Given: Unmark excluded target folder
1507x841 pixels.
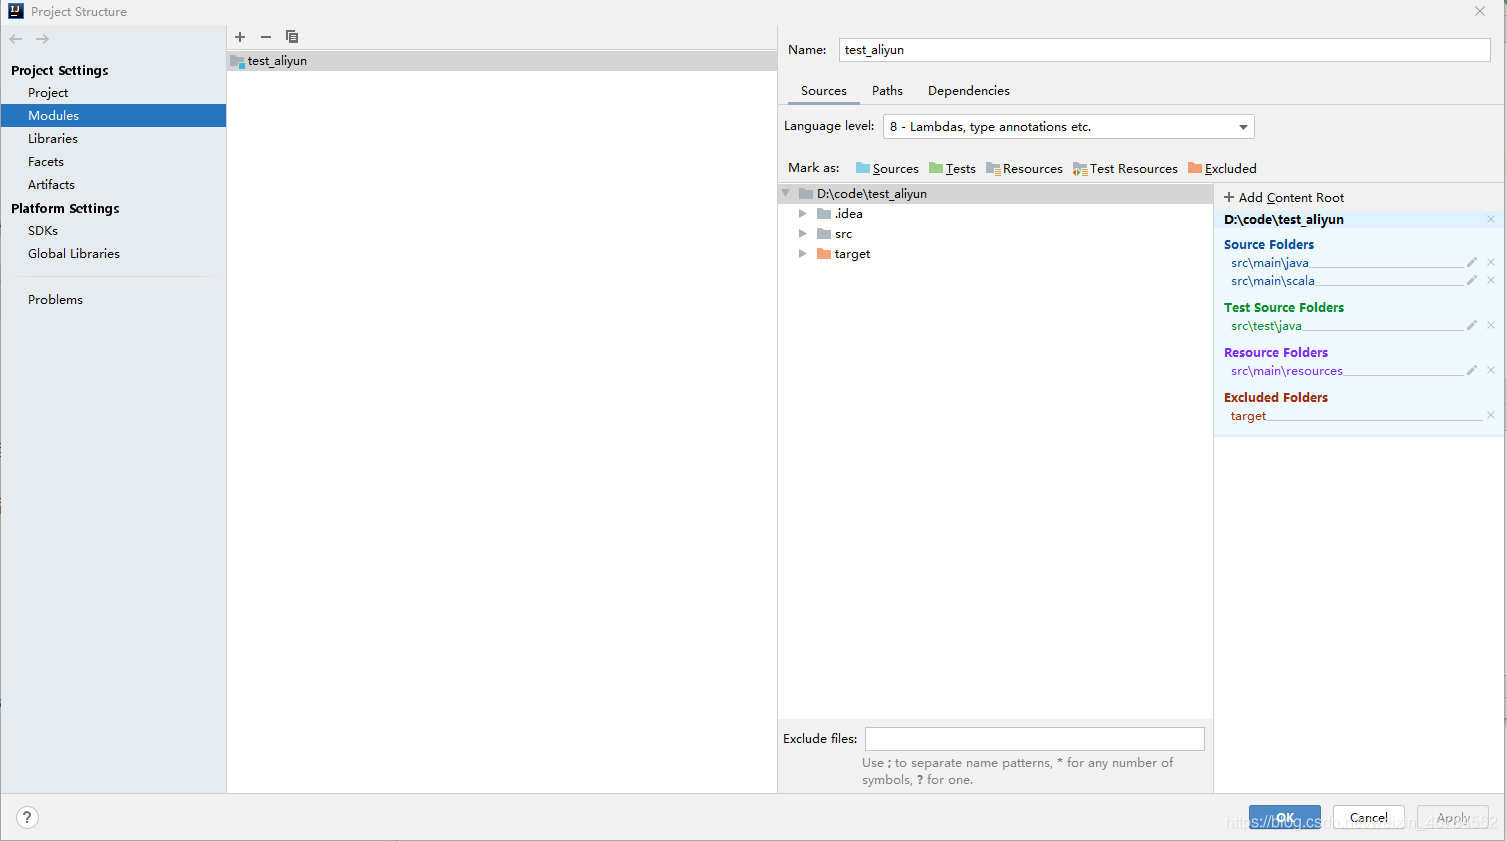Looking at the screenshot, I should point(1491,415).
